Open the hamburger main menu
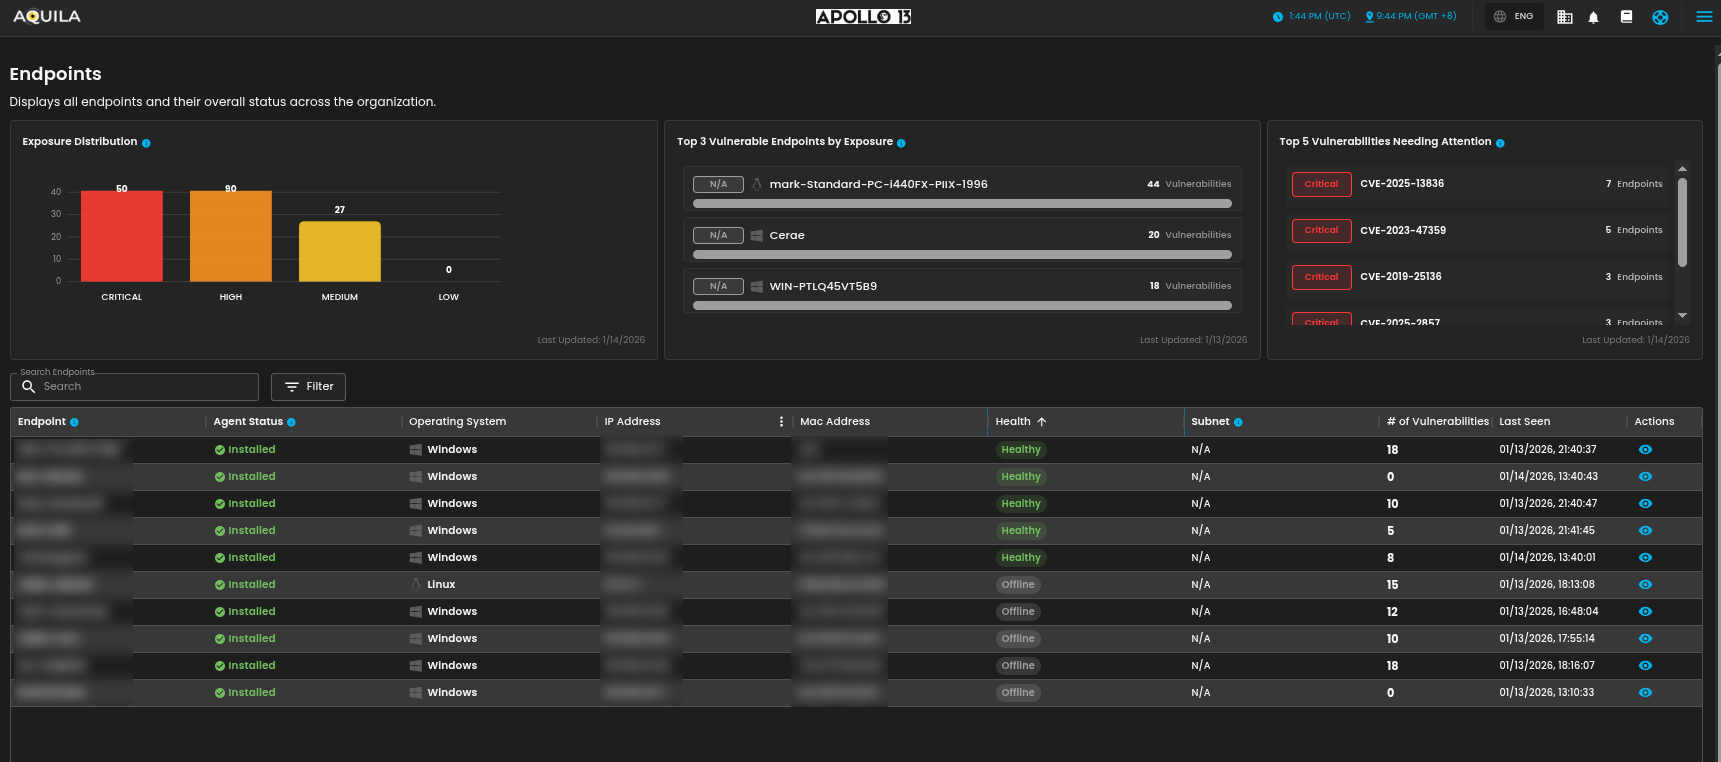The height and width of the screenshot is (762, 1721). [x=1704, y=17]
